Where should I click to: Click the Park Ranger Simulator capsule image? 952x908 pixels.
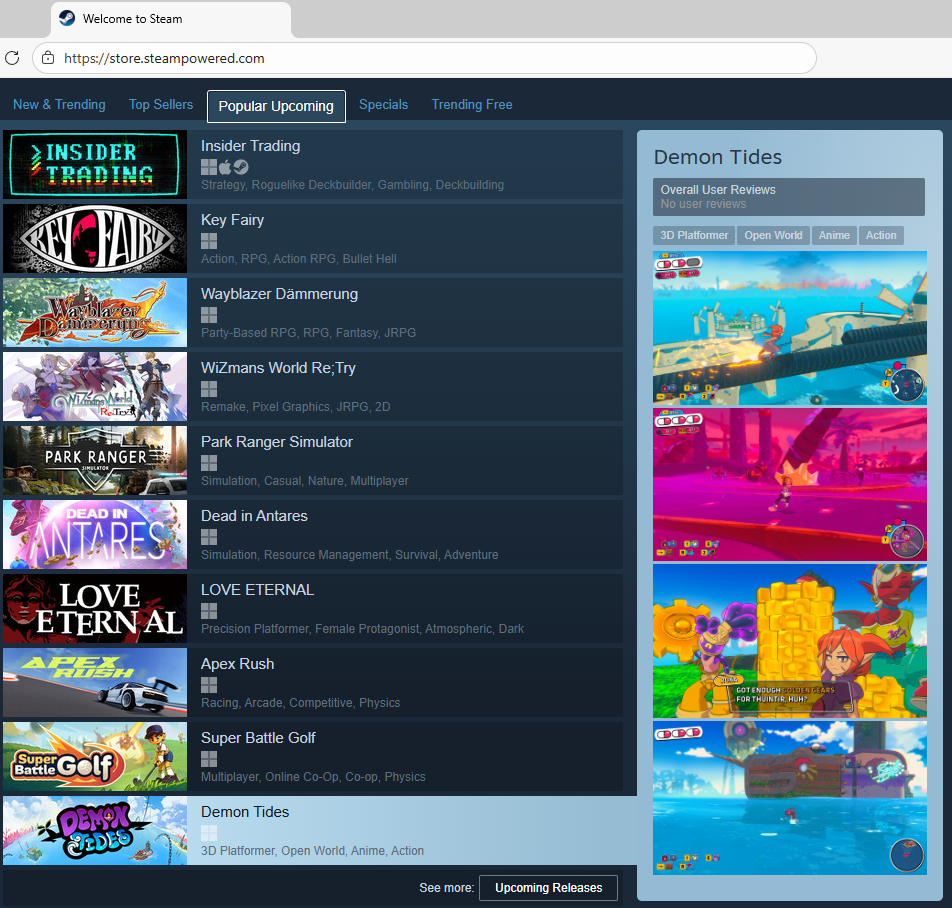point(95,461)
